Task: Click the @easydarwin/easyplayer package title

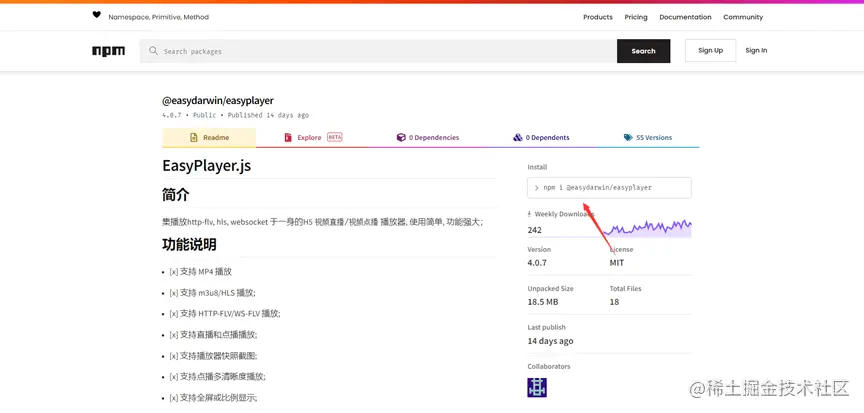Action: [218, 100]
